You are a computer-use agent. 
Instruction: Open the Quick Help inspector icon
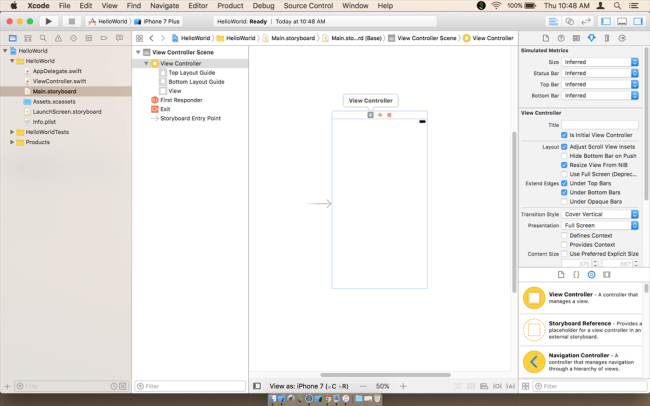(x=561, y=38)
